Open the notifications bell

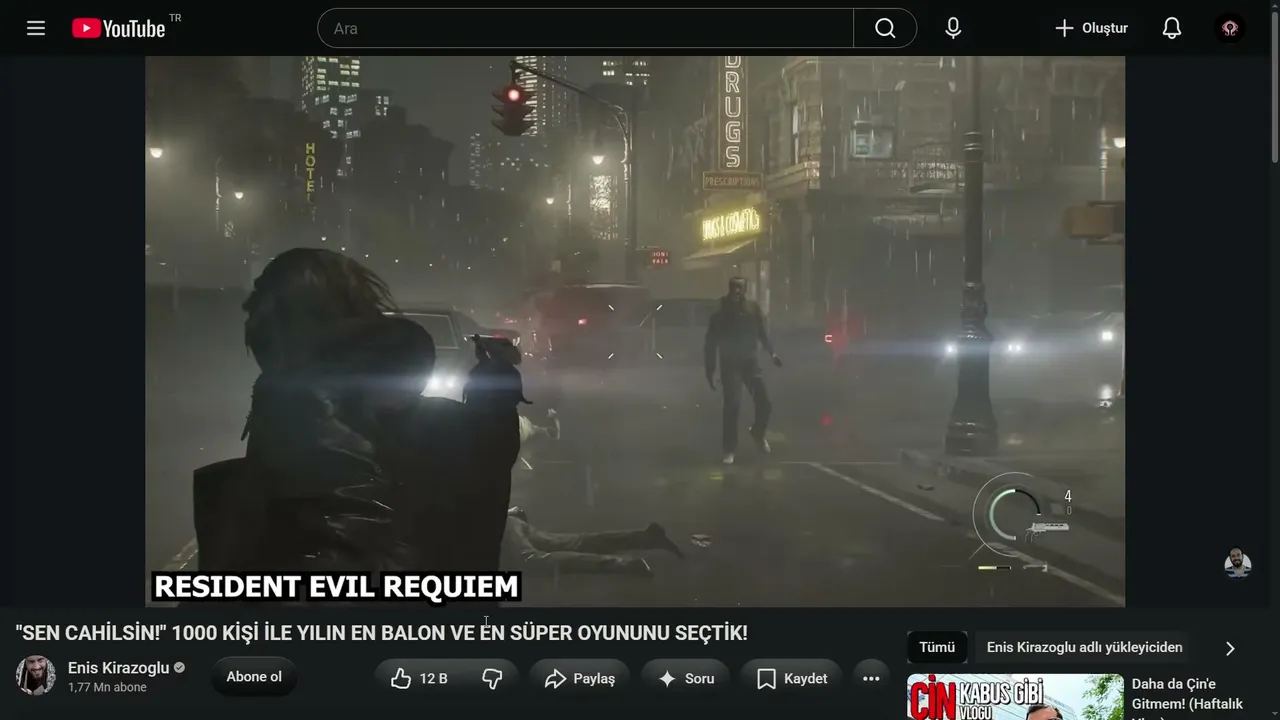coord(1172,28)
